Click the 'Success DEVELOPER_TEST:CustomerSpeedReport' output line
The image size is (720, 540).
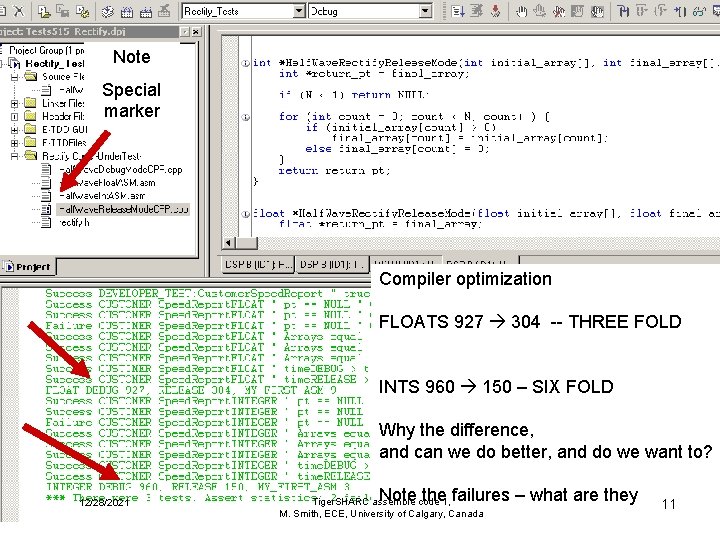(x=208, y=293)
